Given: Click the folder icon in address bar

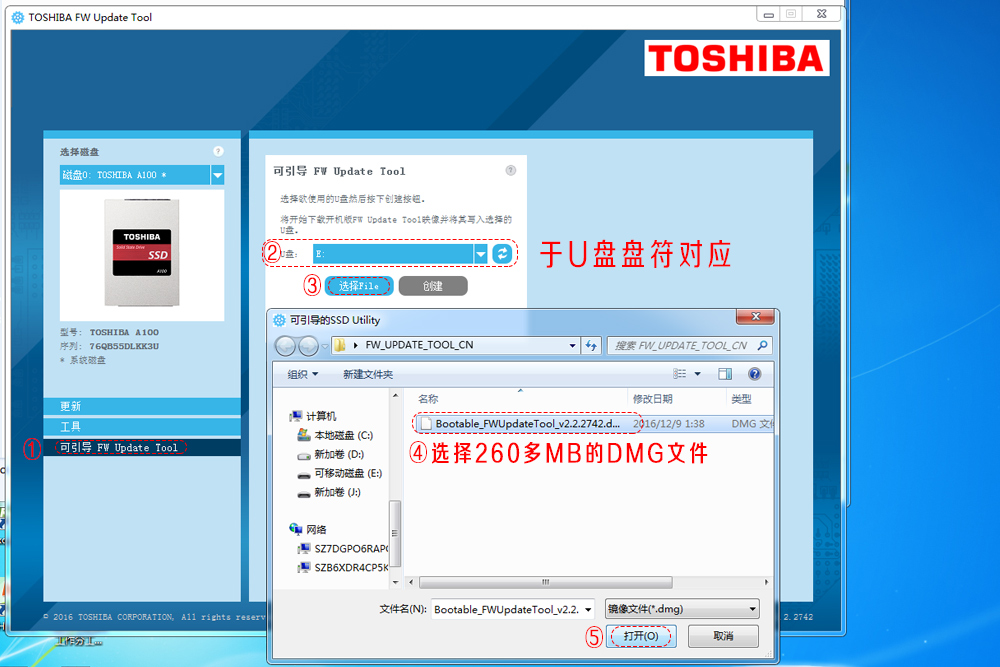Looking at the screenshot, I should click(x=340, y=345).
